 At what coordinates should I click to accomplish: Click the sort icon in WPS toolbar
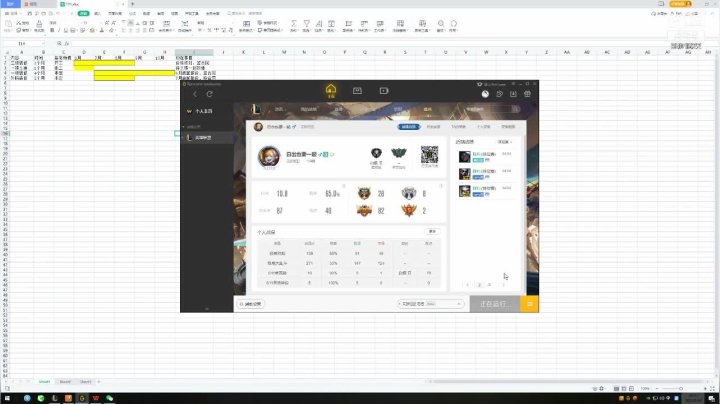coord(319,23)
